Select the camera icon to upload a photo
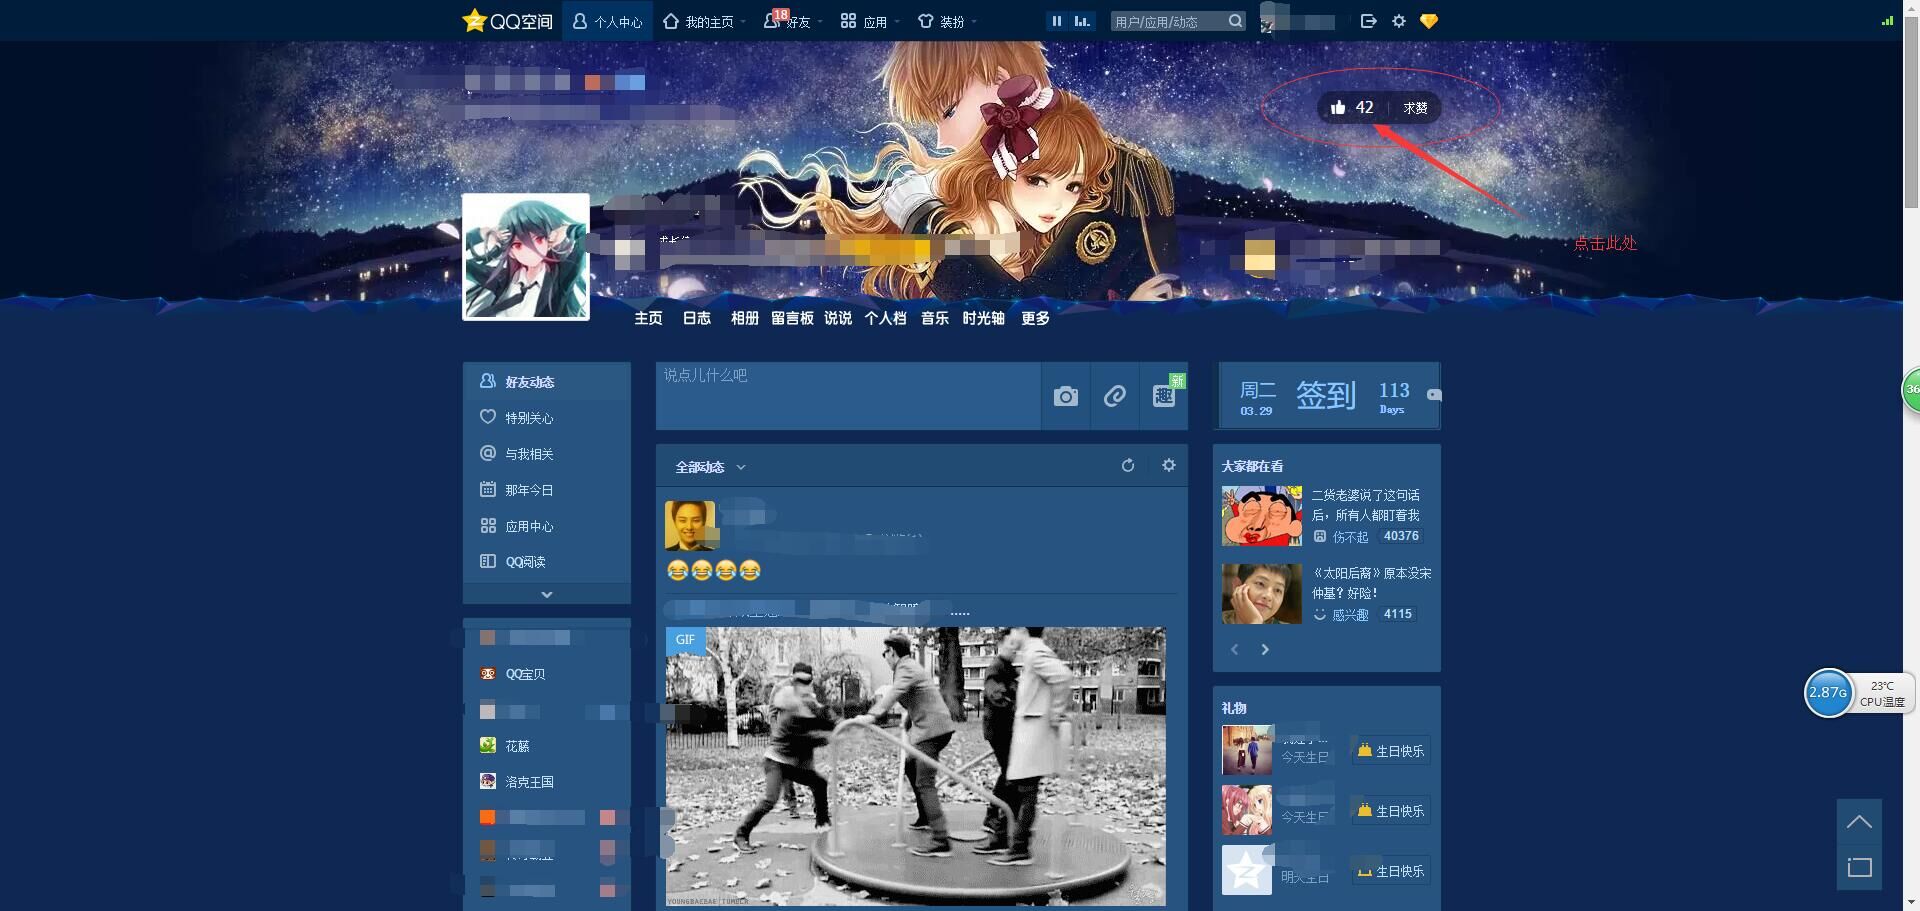The width and height of the screenshot is (1920, 911). pyautogui.click(x=1065, y=396)
